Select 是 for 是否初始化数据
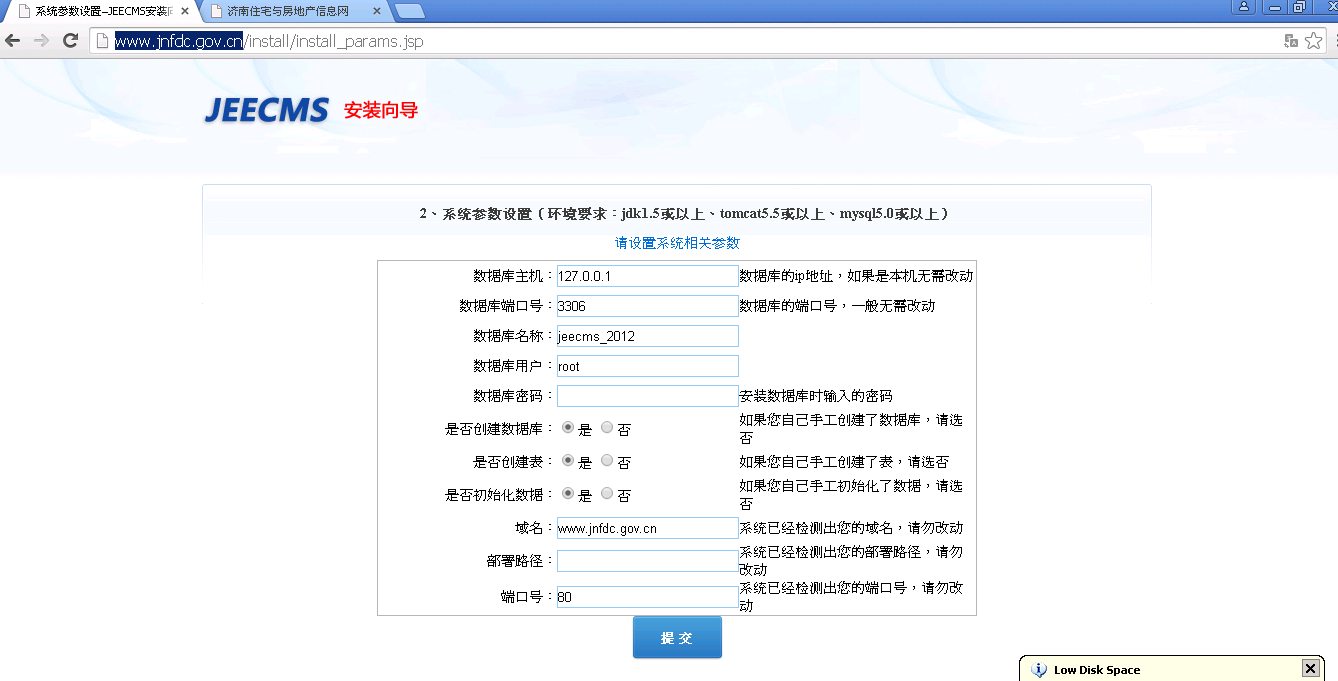Image resolution: width=1338 pixels, height=681 pixels. [568, 494]
